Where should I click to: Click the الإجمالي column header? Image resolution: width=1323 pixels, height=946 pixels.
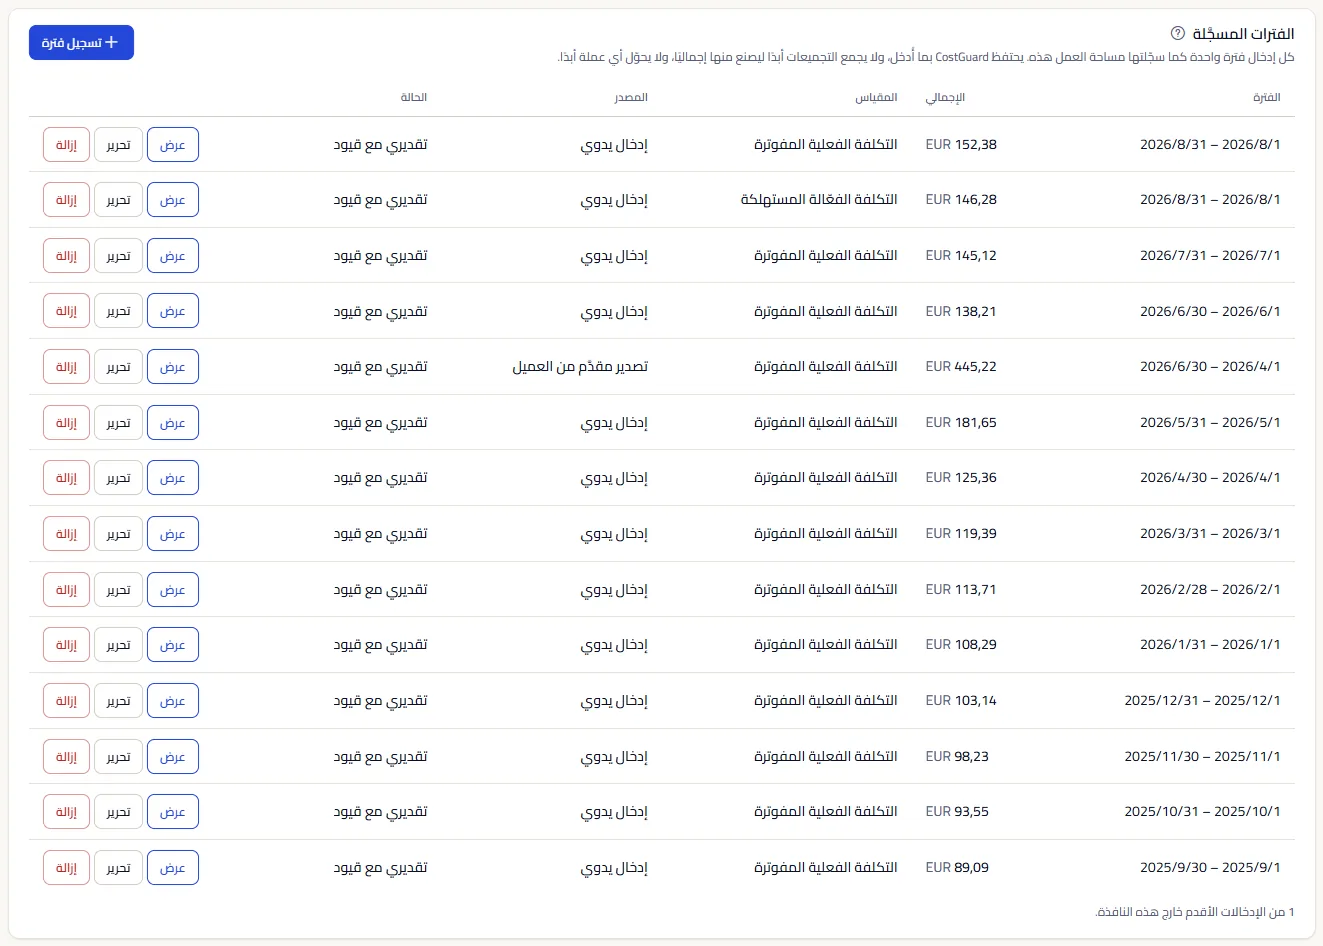[945, 97]
